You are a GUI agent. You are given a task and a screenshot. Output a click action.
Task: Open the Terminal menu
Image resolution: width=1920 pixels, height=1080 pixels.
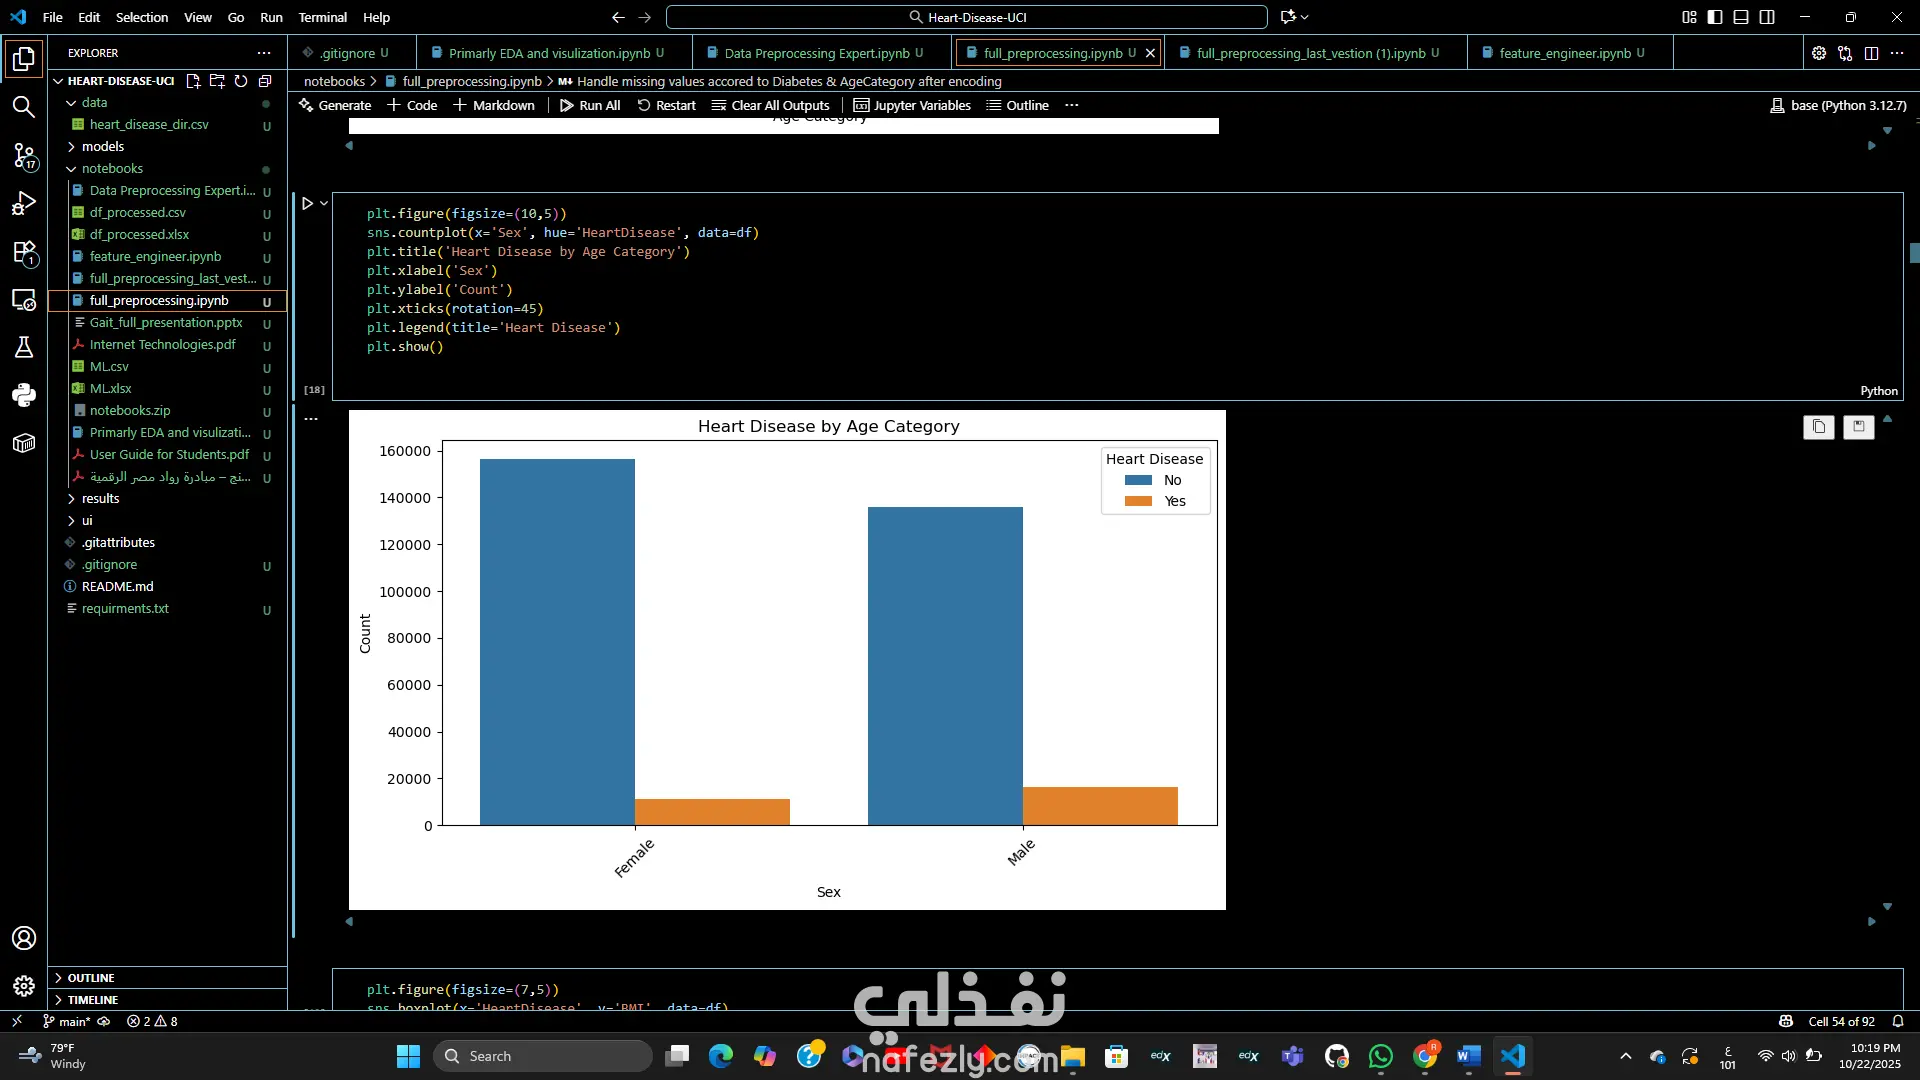coord(322,17)
